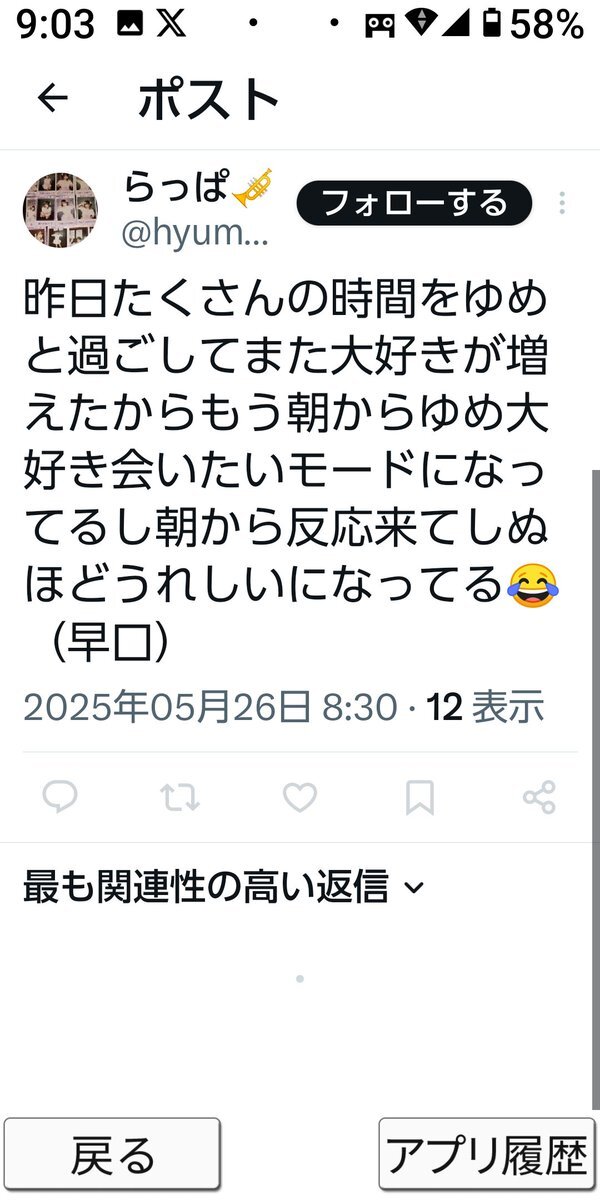Tap the post timestamp 2025年05月26日 8:30
Screen dimensions: 600x1200
(210, 707)
